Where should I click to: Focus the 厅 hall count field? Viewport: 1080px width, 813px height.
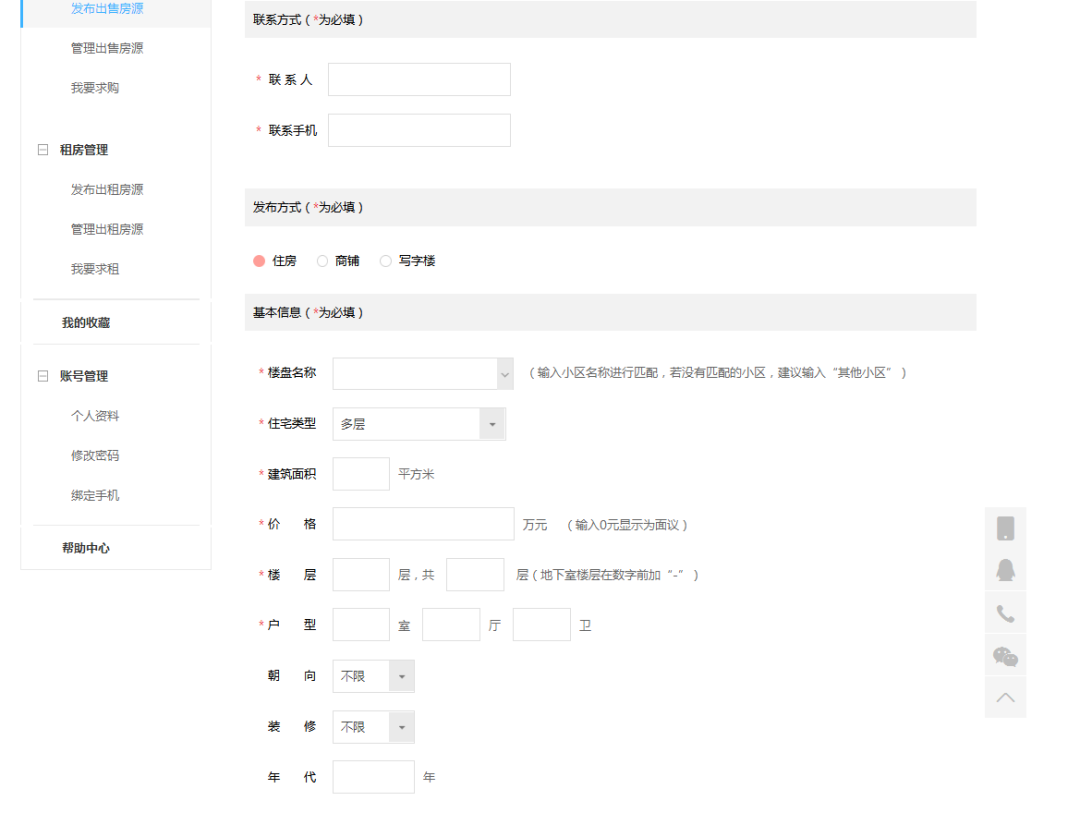click(x=451, y=625)
